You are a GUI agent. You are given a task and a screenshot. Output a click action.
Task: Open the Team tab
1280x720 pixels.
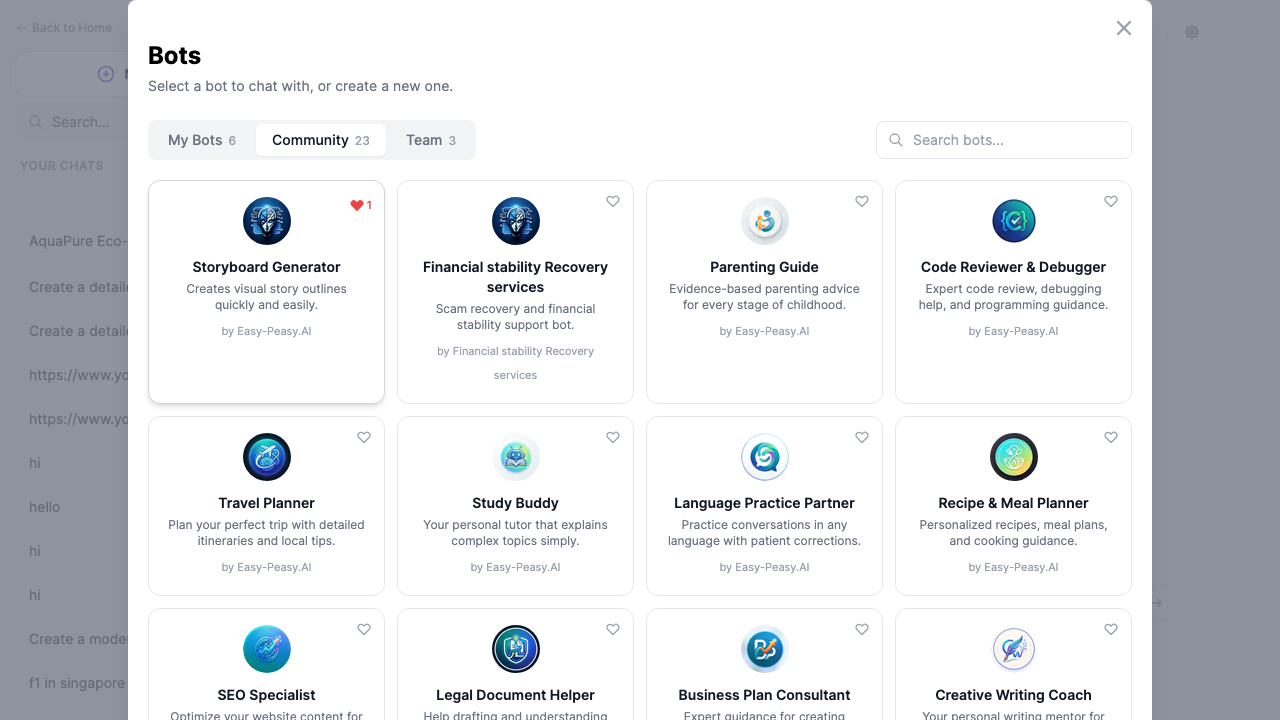[430, 140]
